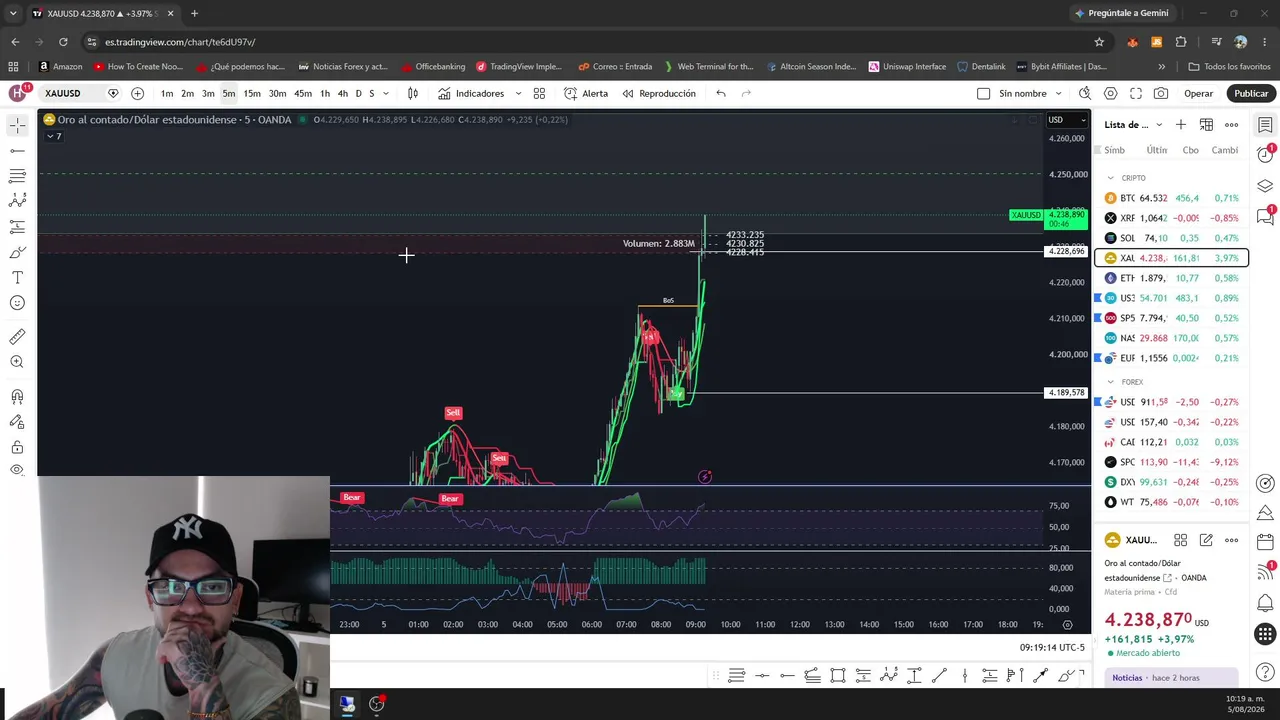Screen dimensions: 1280x720
Task: Open candlestick chart type selector
Action: click(412, 94)
